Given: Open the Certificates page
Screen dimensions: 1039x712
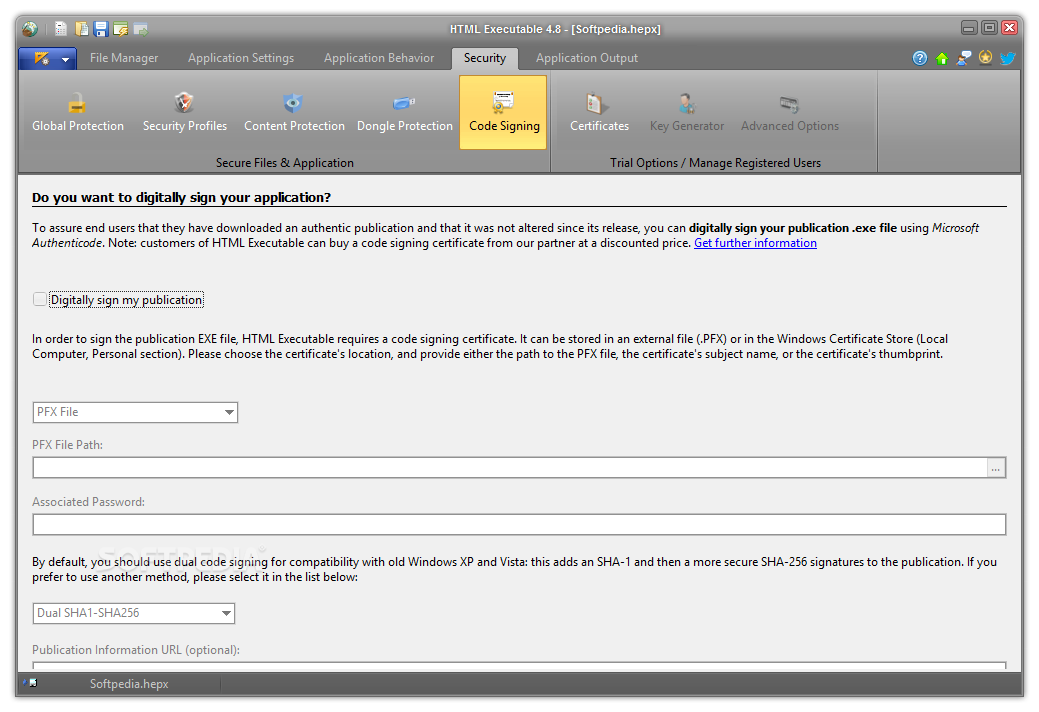Looking at the screenshot, I should 599,113.
